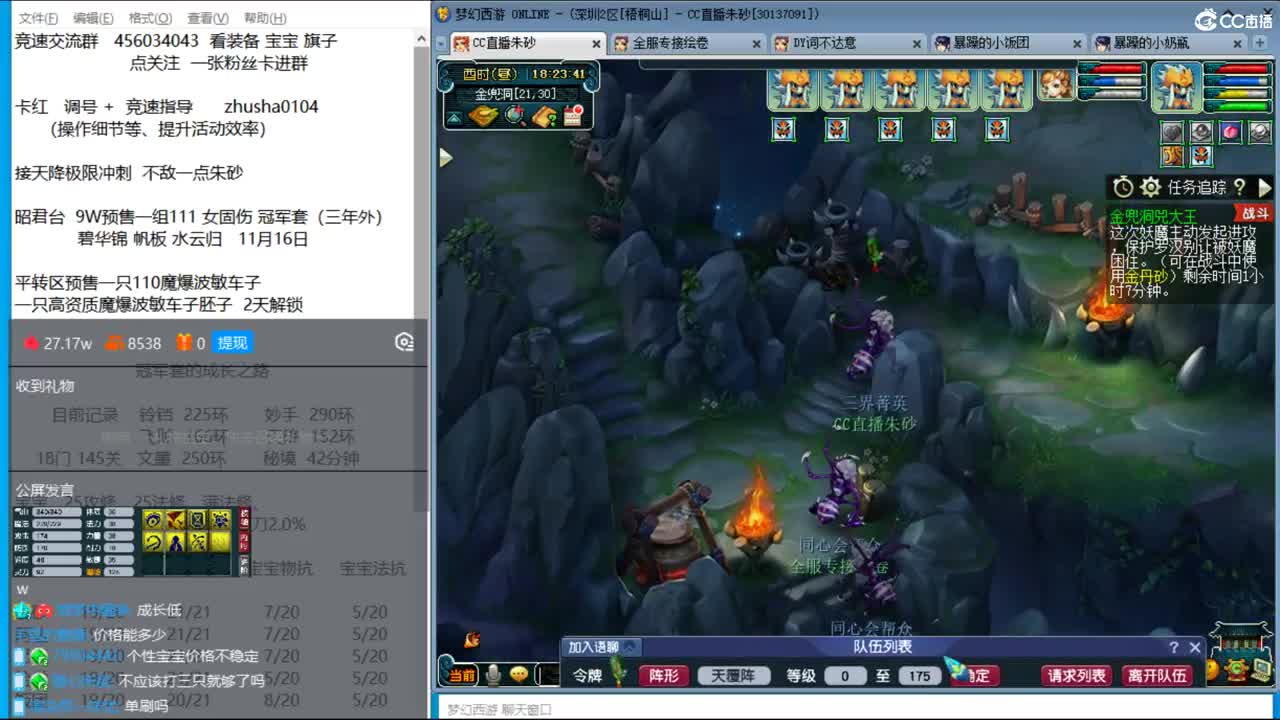The image size is (1280, 720).
Task: Click the buff icon under the fourth team portrait
Action: [943, 129]
